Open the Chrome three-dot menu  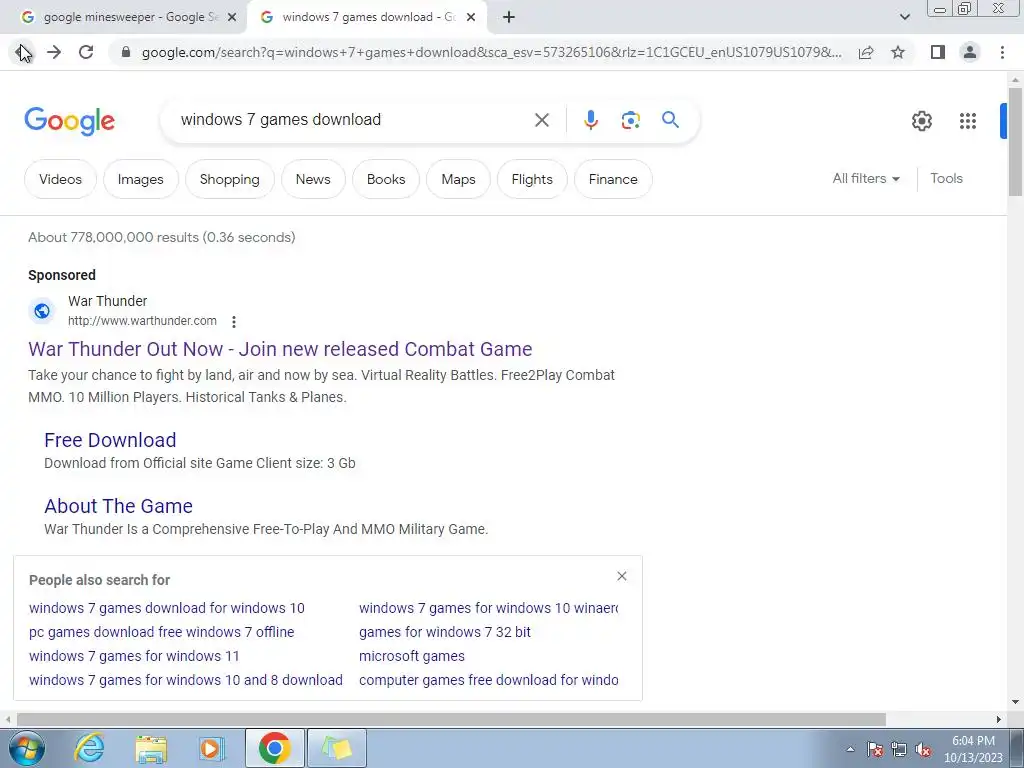pos(1002,52)
